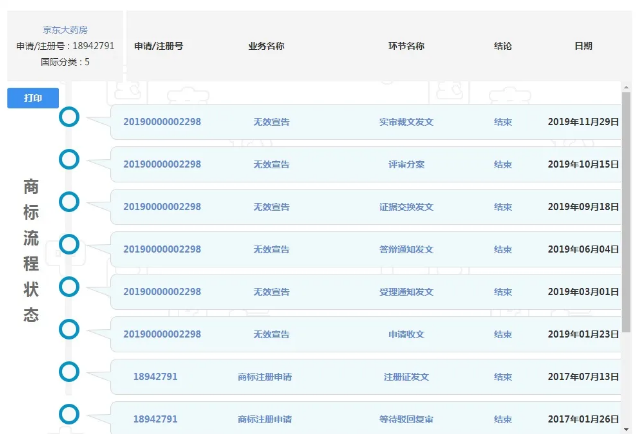Click 结束 conclusion in the 答辩通知发文 row

(503, 249)
